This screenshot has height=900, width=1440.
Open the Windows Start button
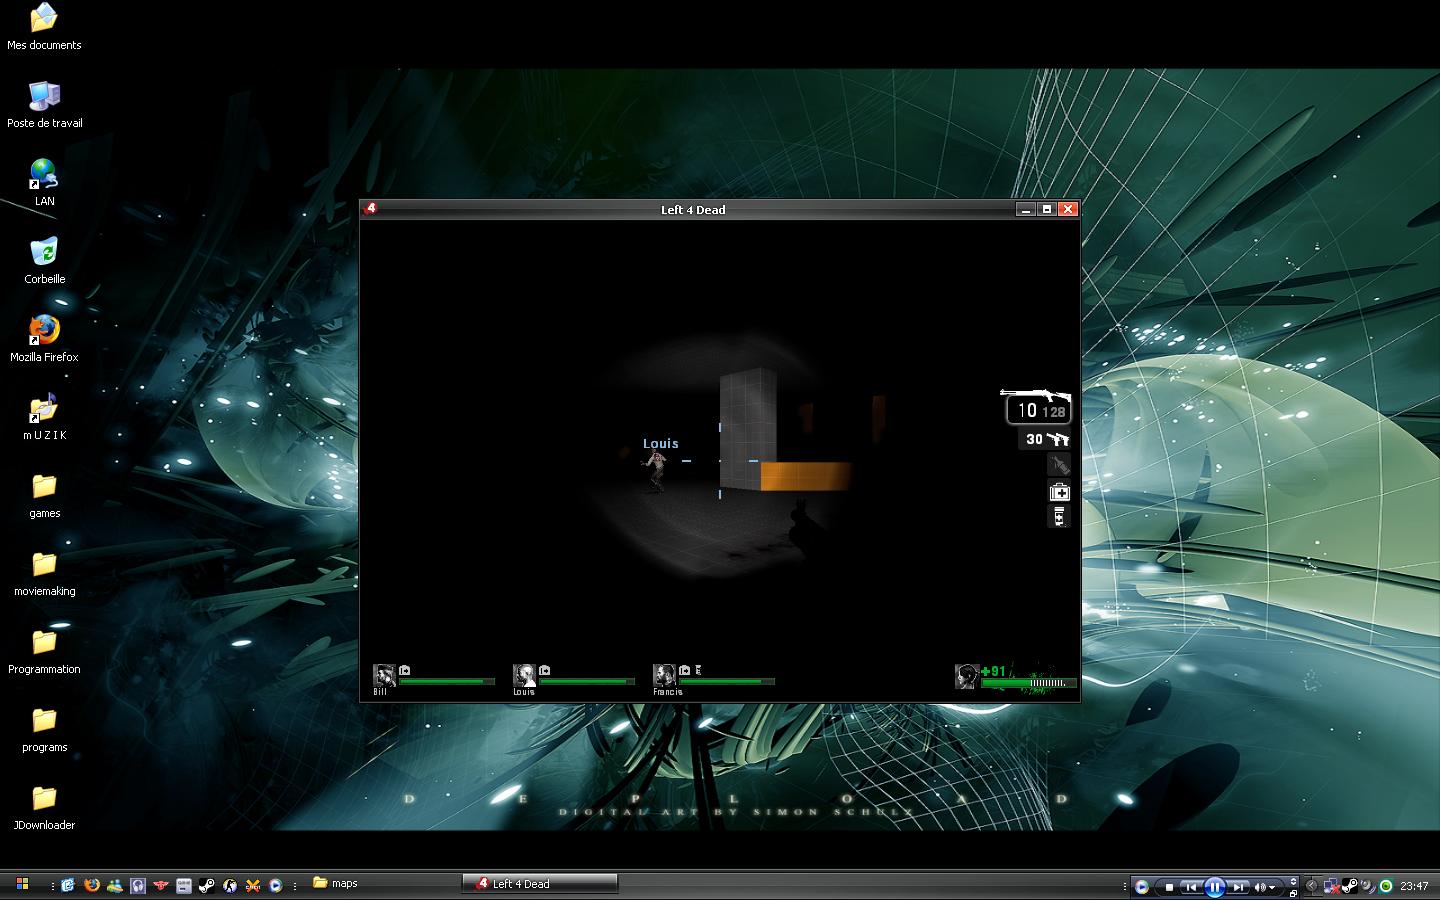(x=22, y=884)
